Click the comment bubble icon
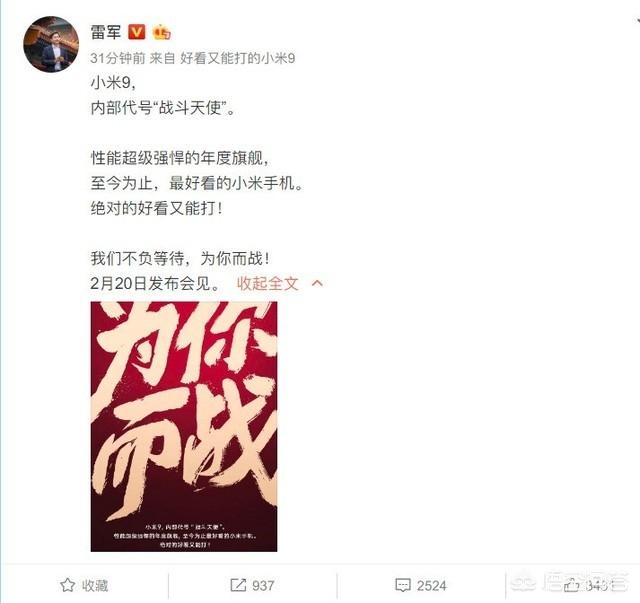The image size is (640, 603). point(403,585)
